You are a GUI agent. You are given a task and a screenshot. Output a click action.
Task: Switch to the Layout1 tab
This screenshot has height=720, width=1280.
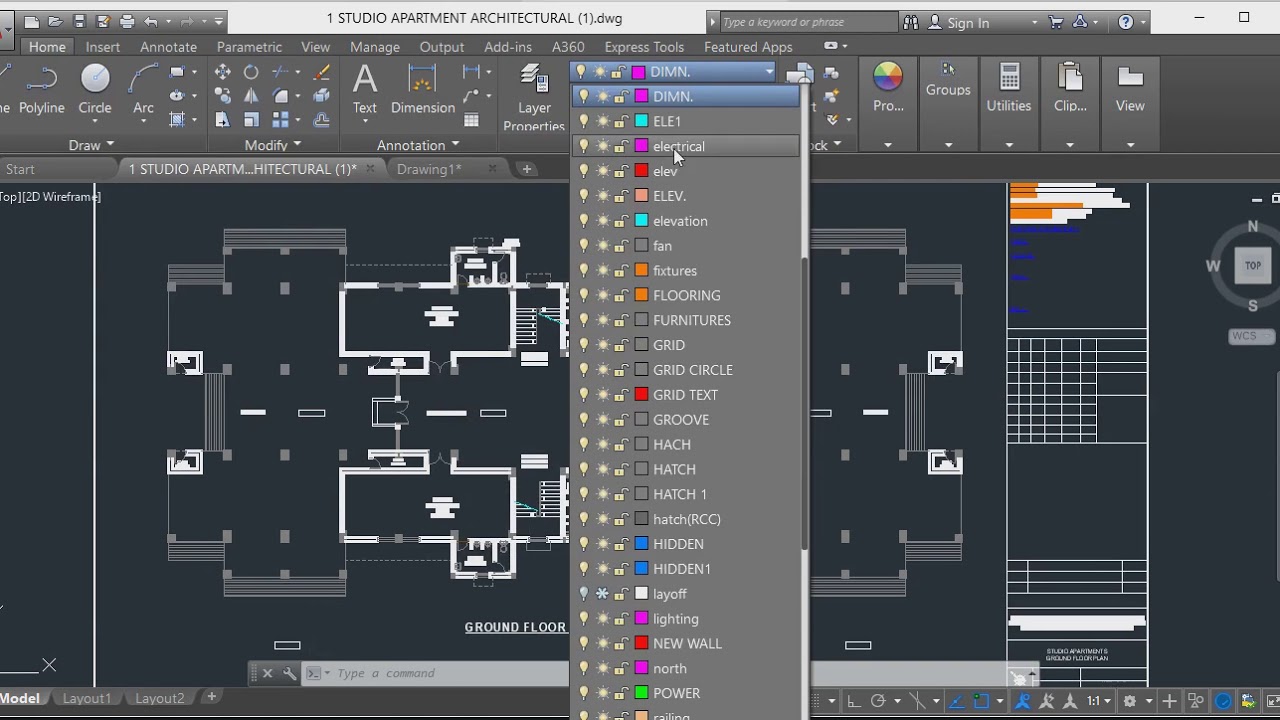(87, 698)
